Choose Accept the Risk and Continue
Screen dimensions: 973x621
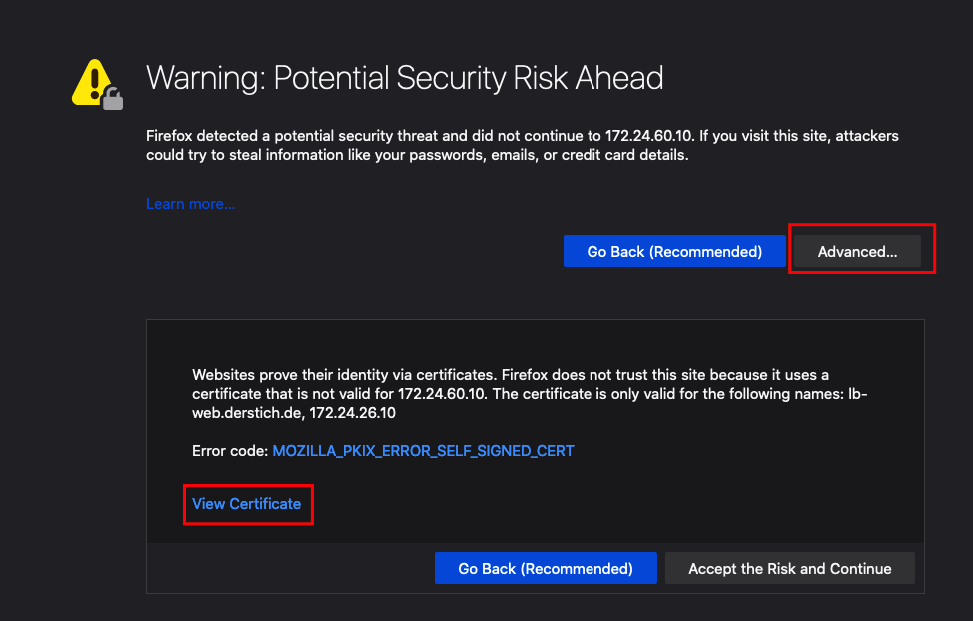pos(789,568)
